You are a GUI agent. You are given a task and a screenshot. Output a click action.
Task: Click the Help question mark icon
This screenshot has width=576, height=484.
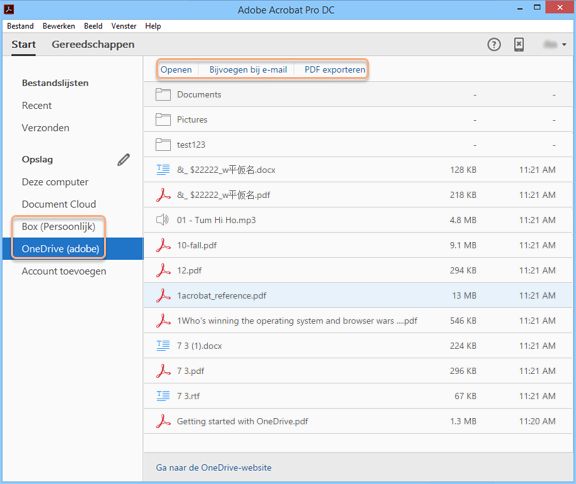pyautogui.click(x=494, y=44)
